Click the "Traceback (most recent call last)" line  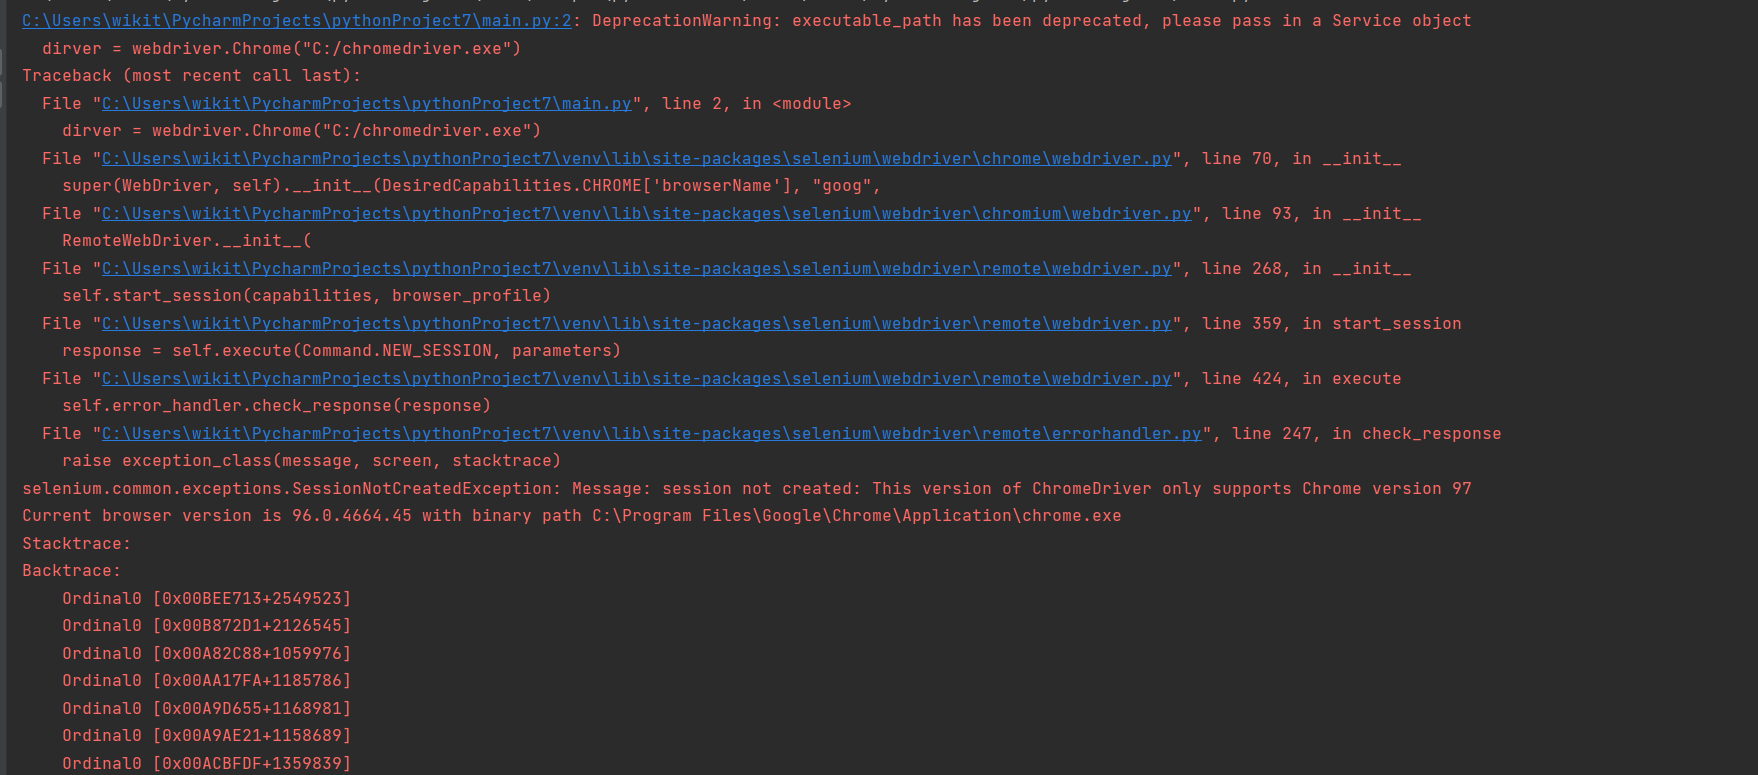[x=191, y=76]
